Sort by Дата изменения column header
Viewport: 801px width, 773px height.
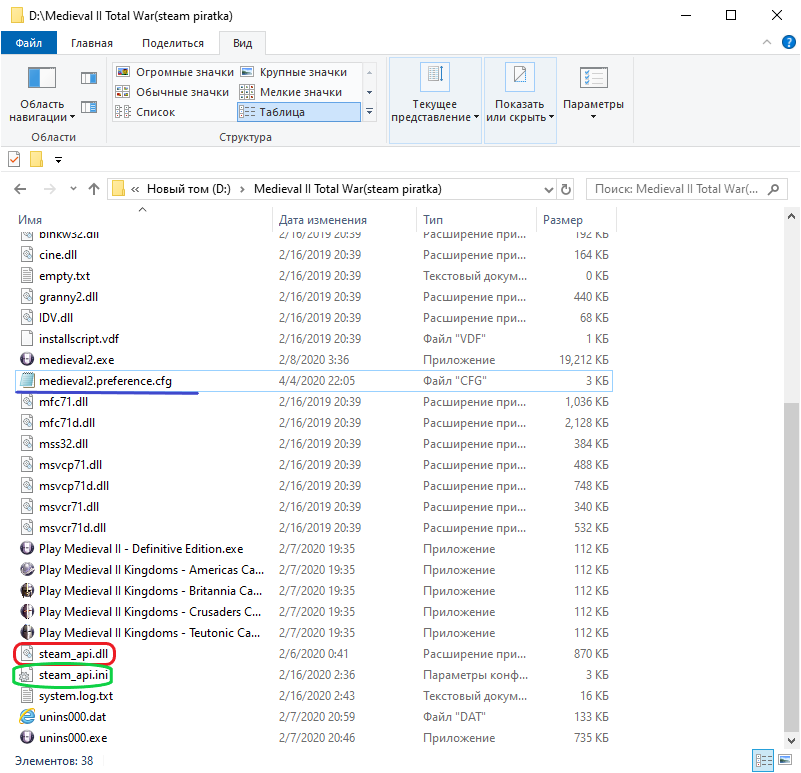tap(322, 220)
